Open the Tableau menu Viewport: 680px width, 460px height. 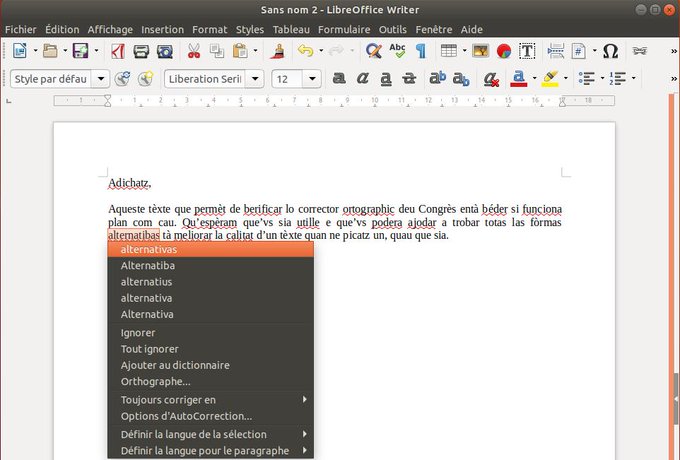291,29
